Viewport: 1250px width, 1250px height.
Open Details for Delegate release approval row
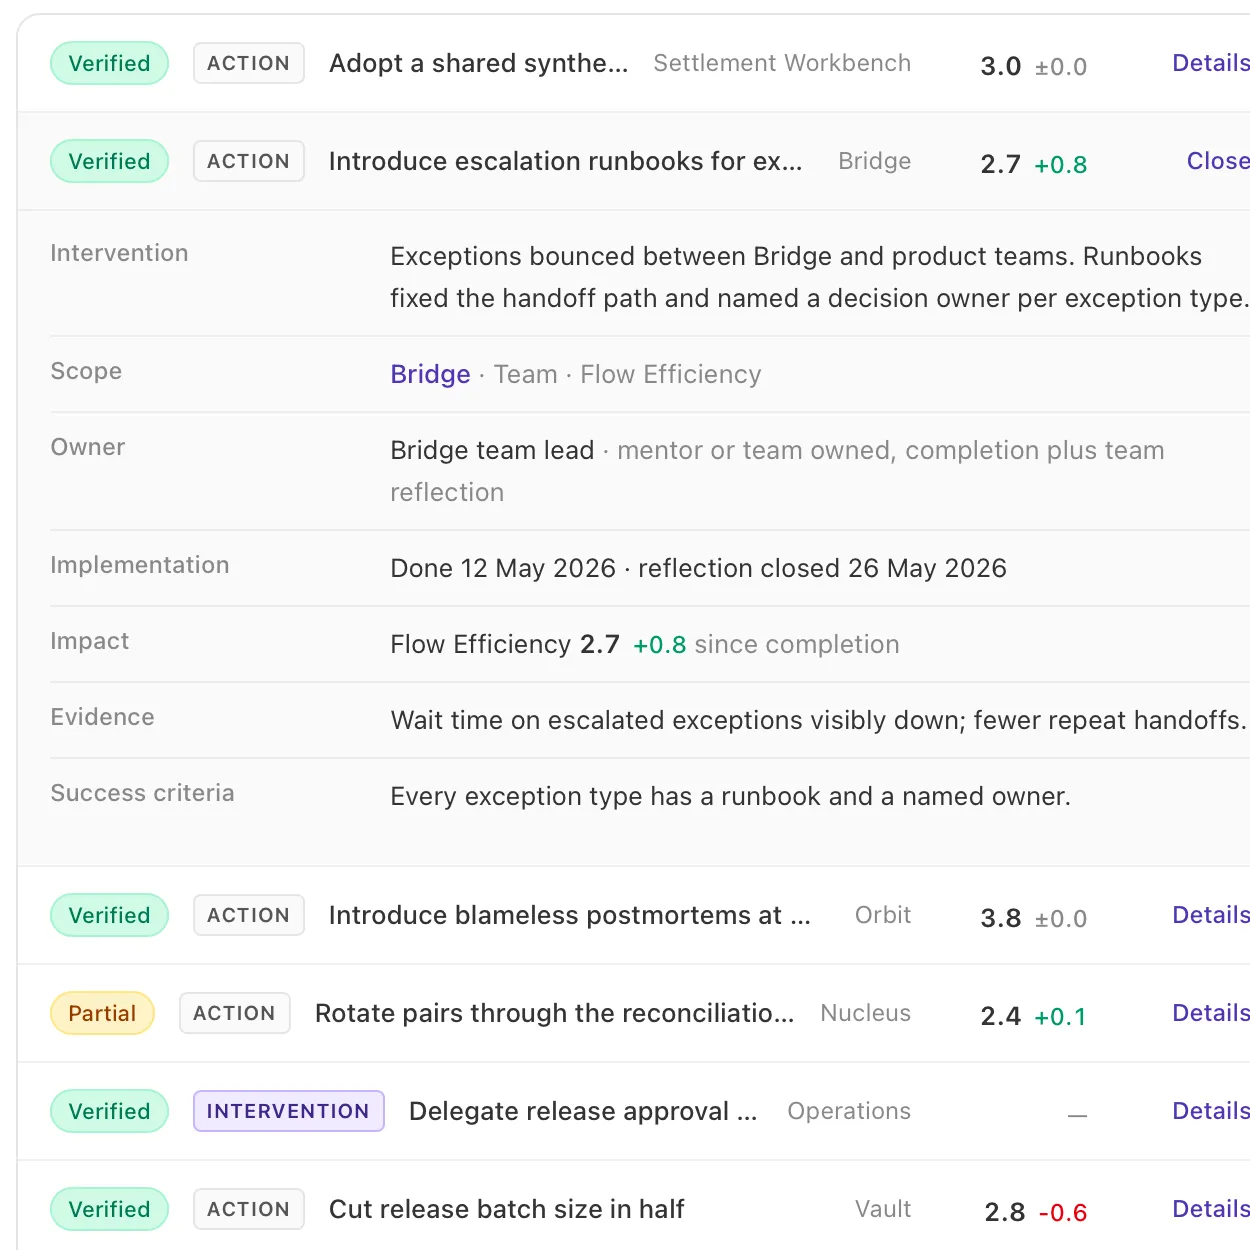1211,1111
